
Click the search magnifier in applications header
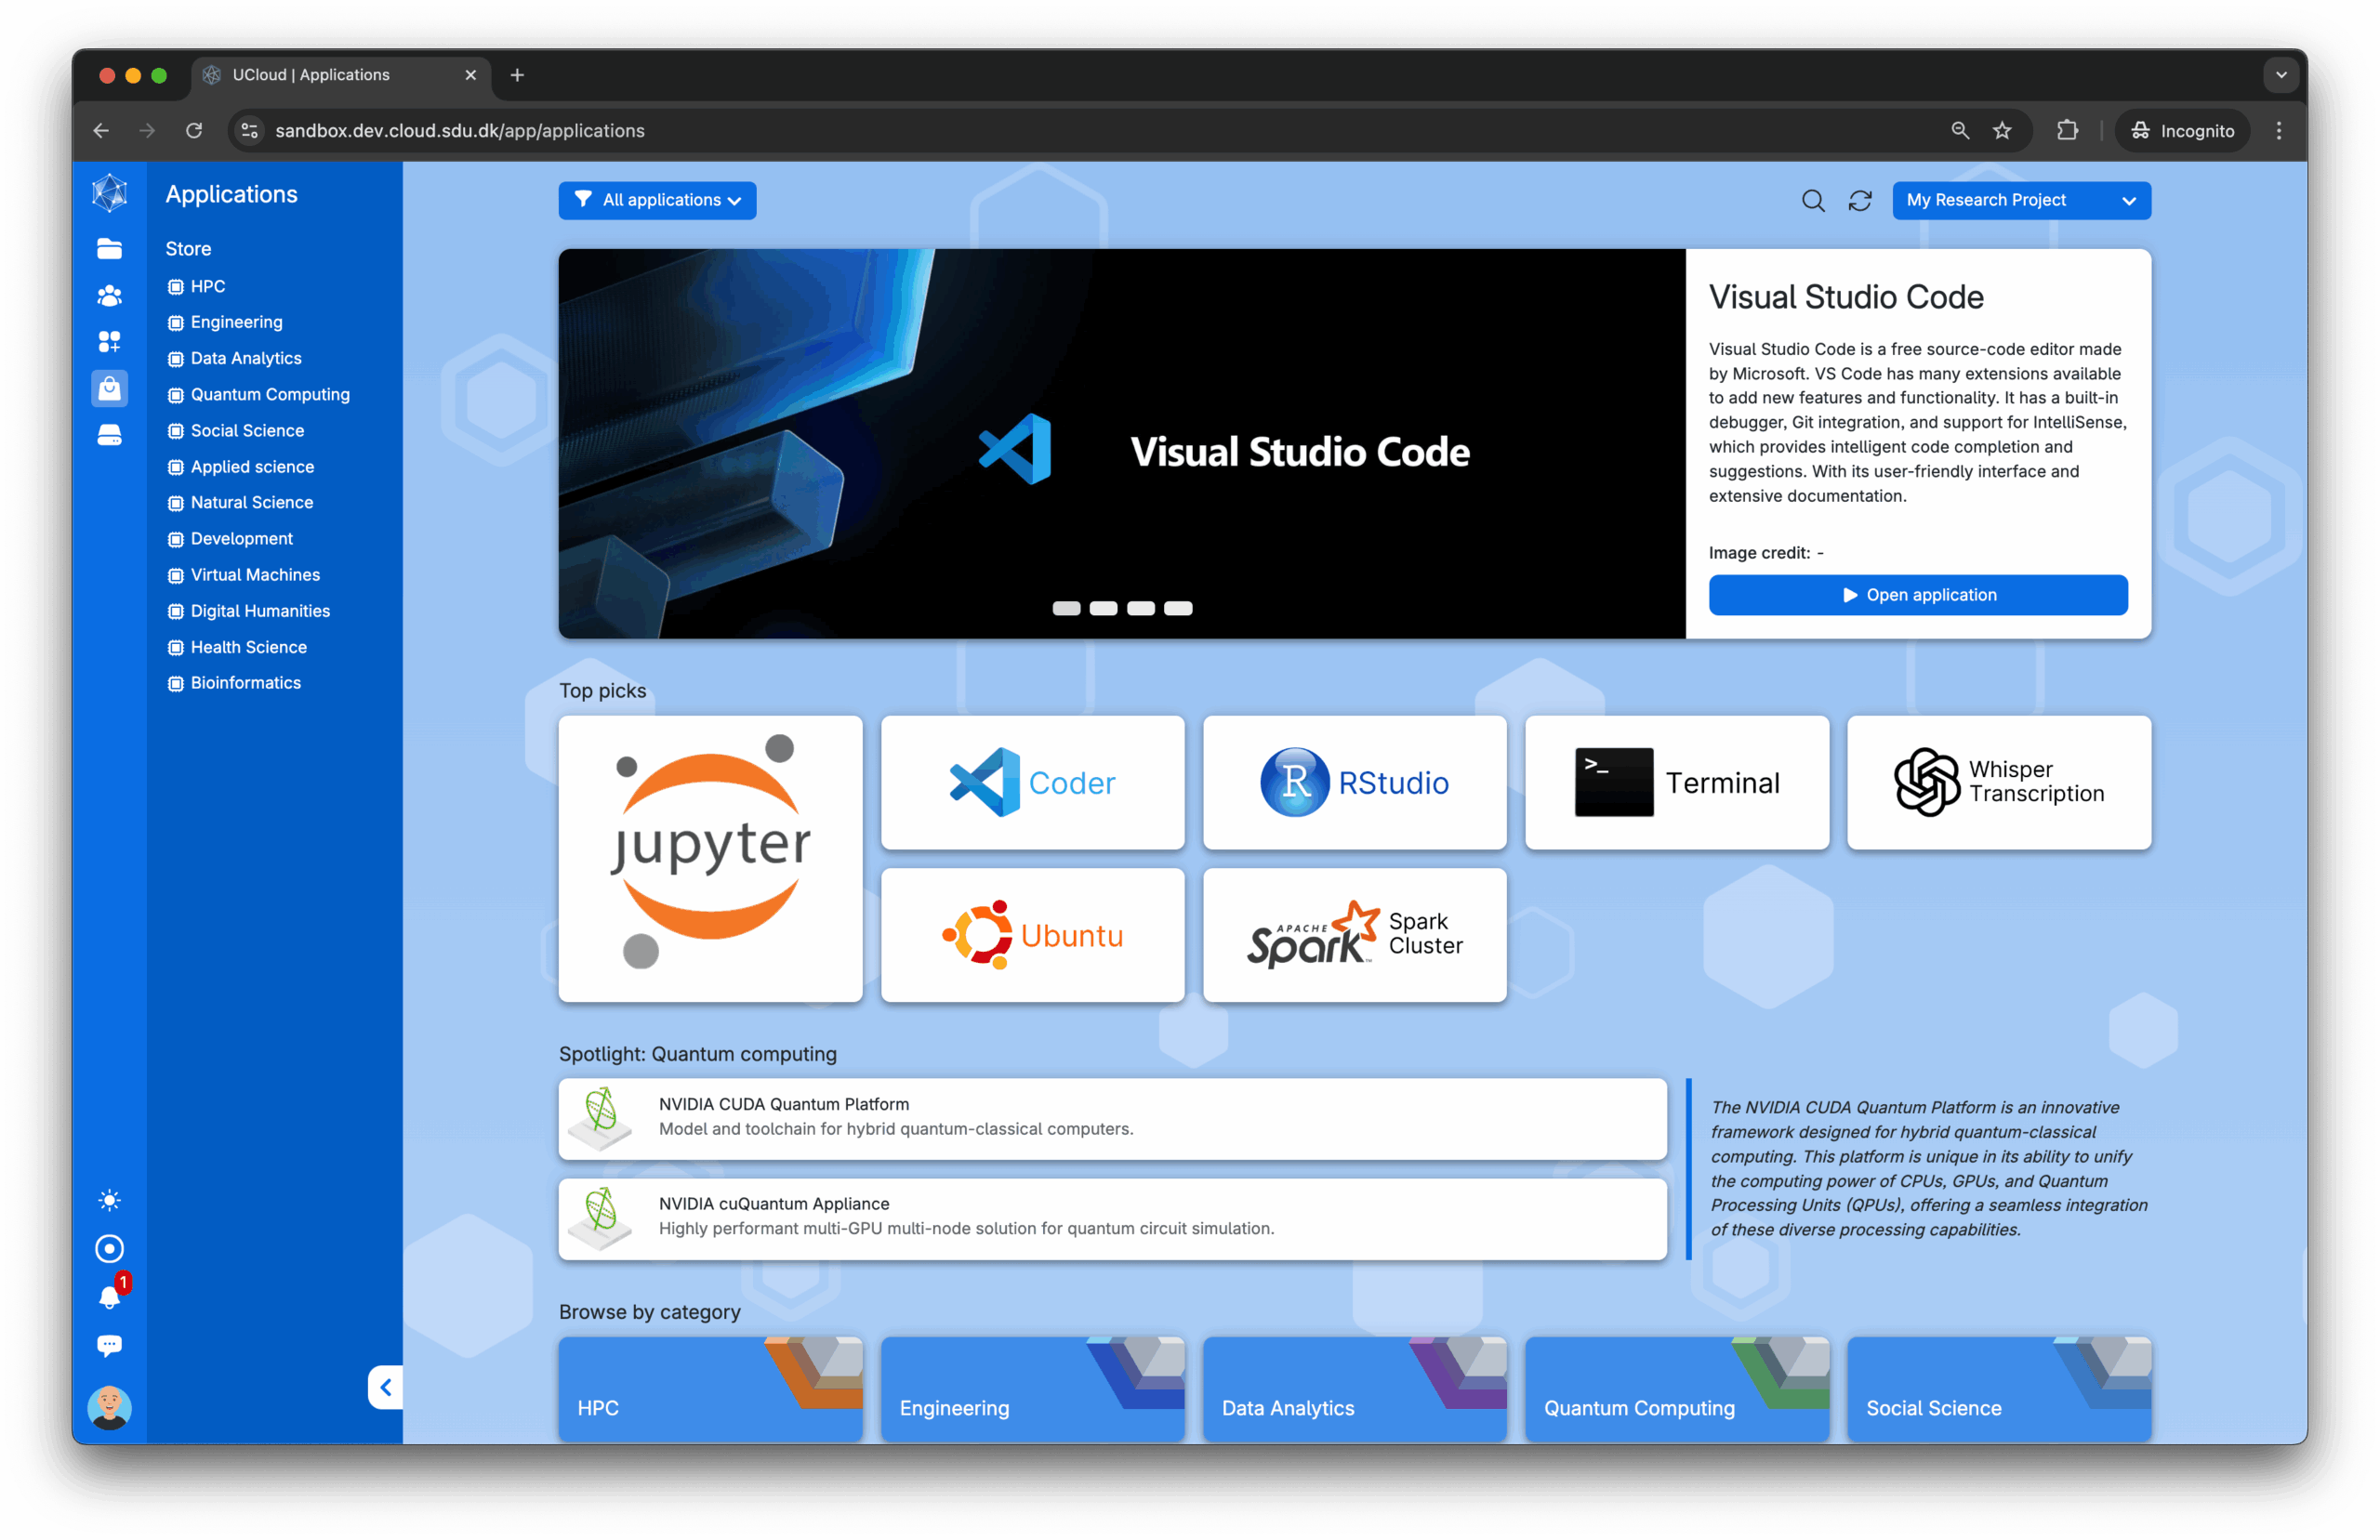(1812, 201)
